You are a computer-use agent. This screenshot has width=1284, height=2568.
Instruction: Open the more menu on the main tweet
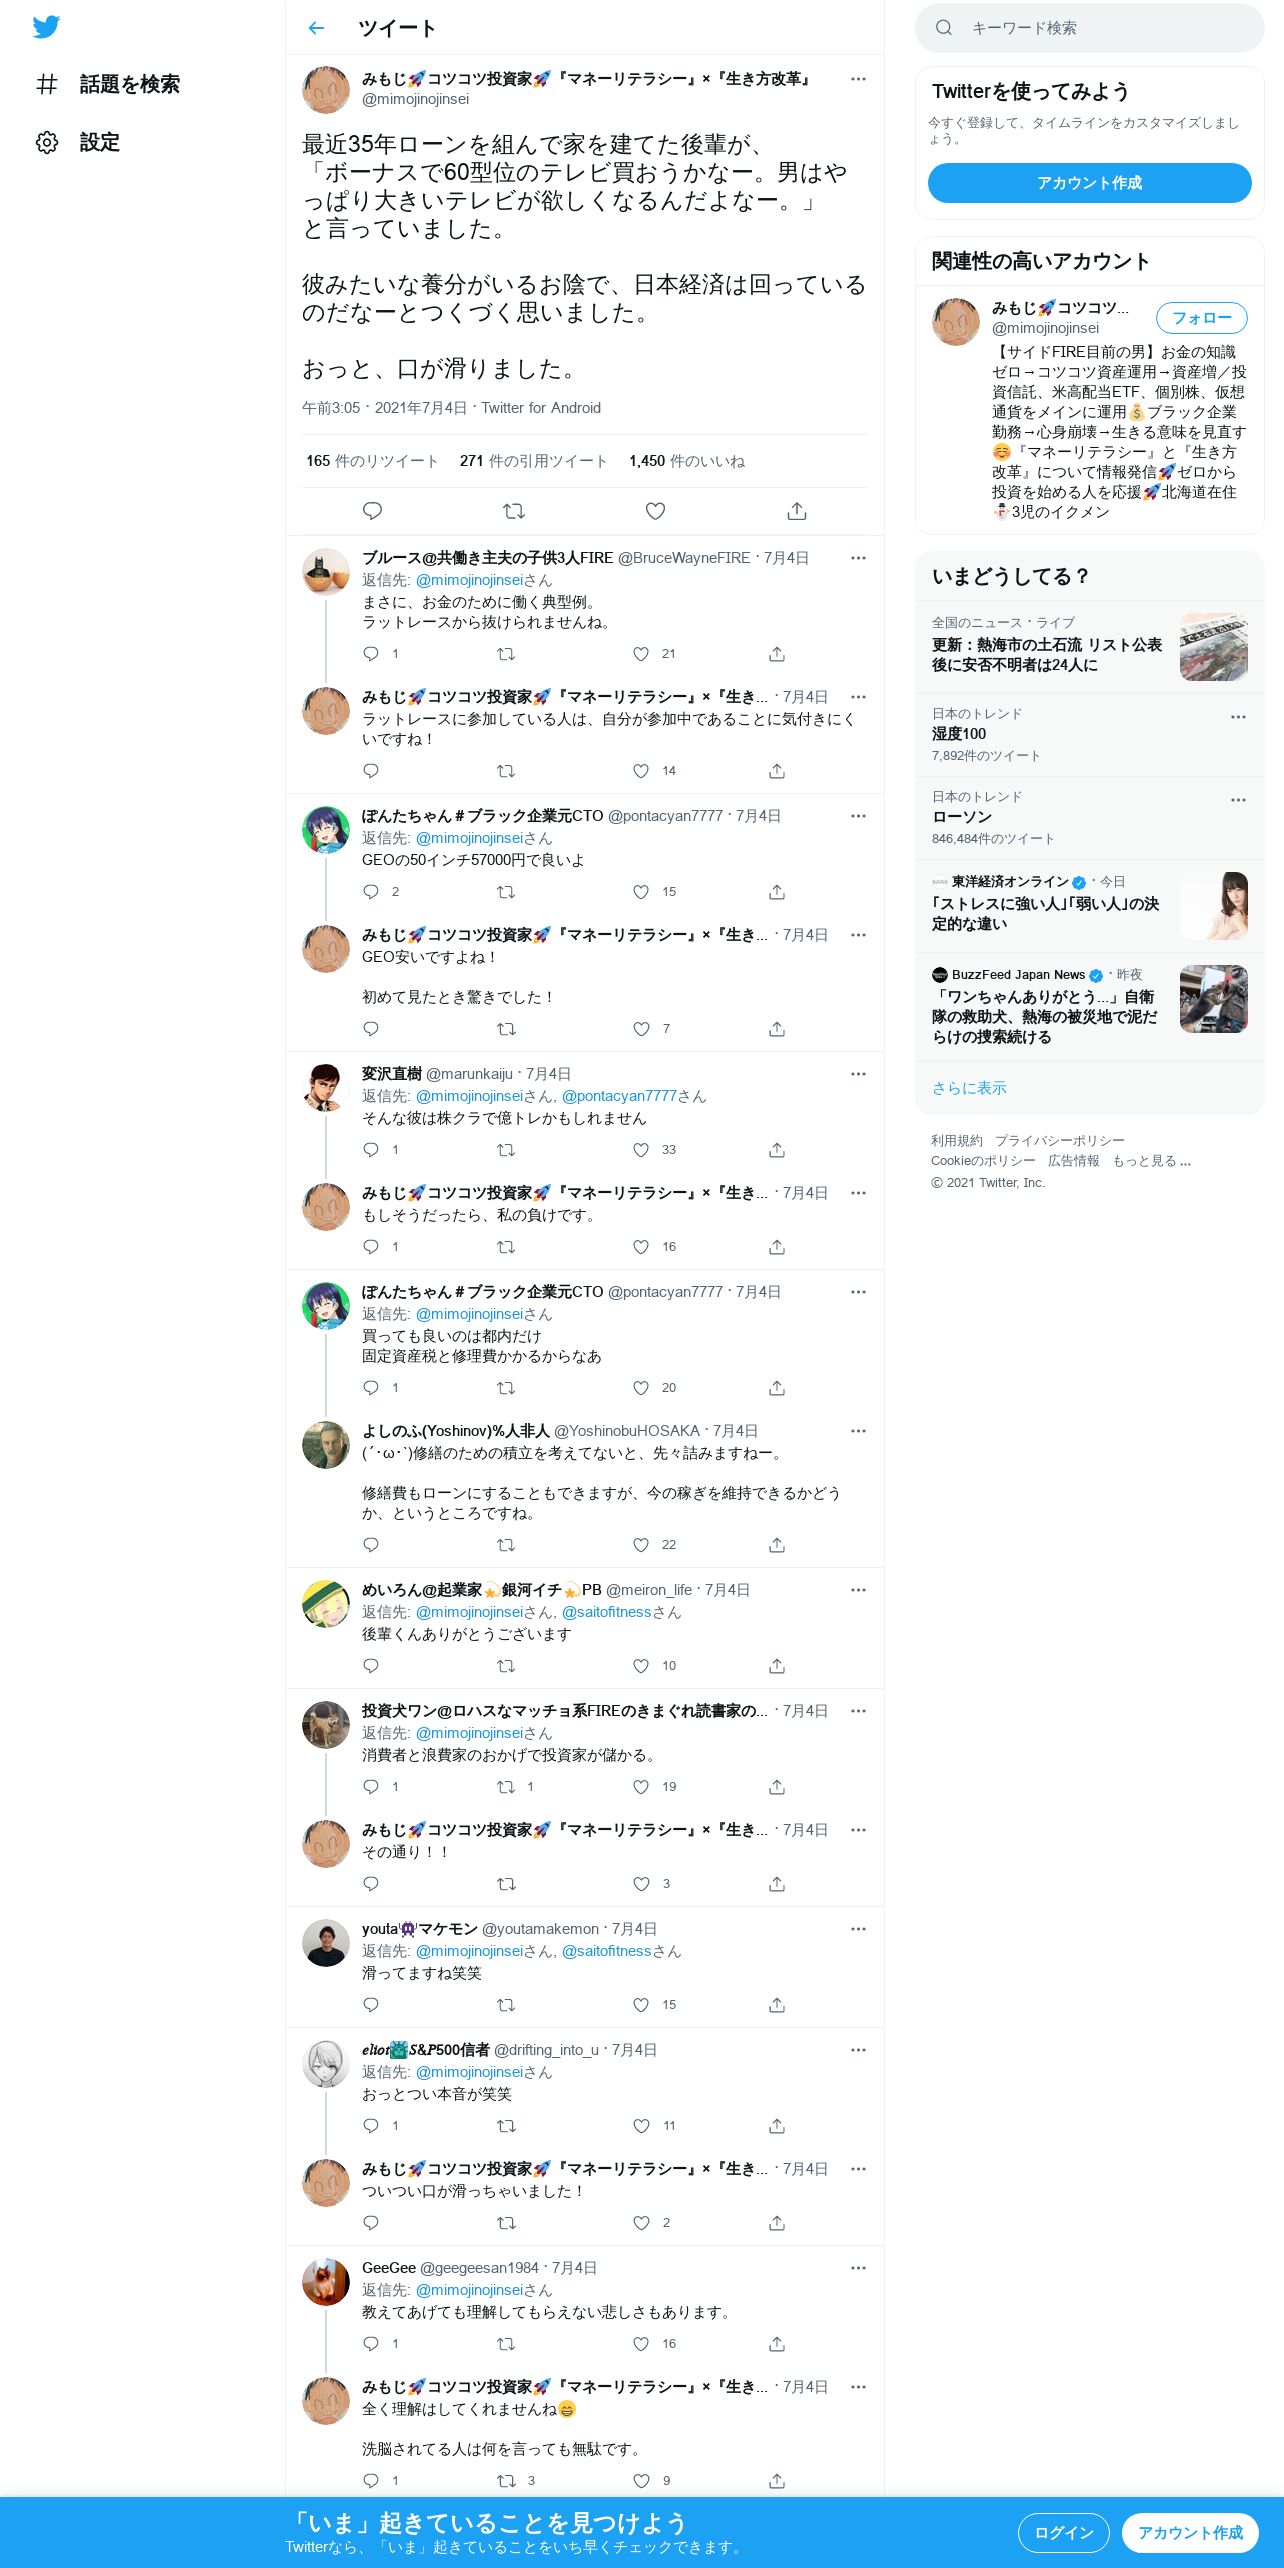pos(858,79)
